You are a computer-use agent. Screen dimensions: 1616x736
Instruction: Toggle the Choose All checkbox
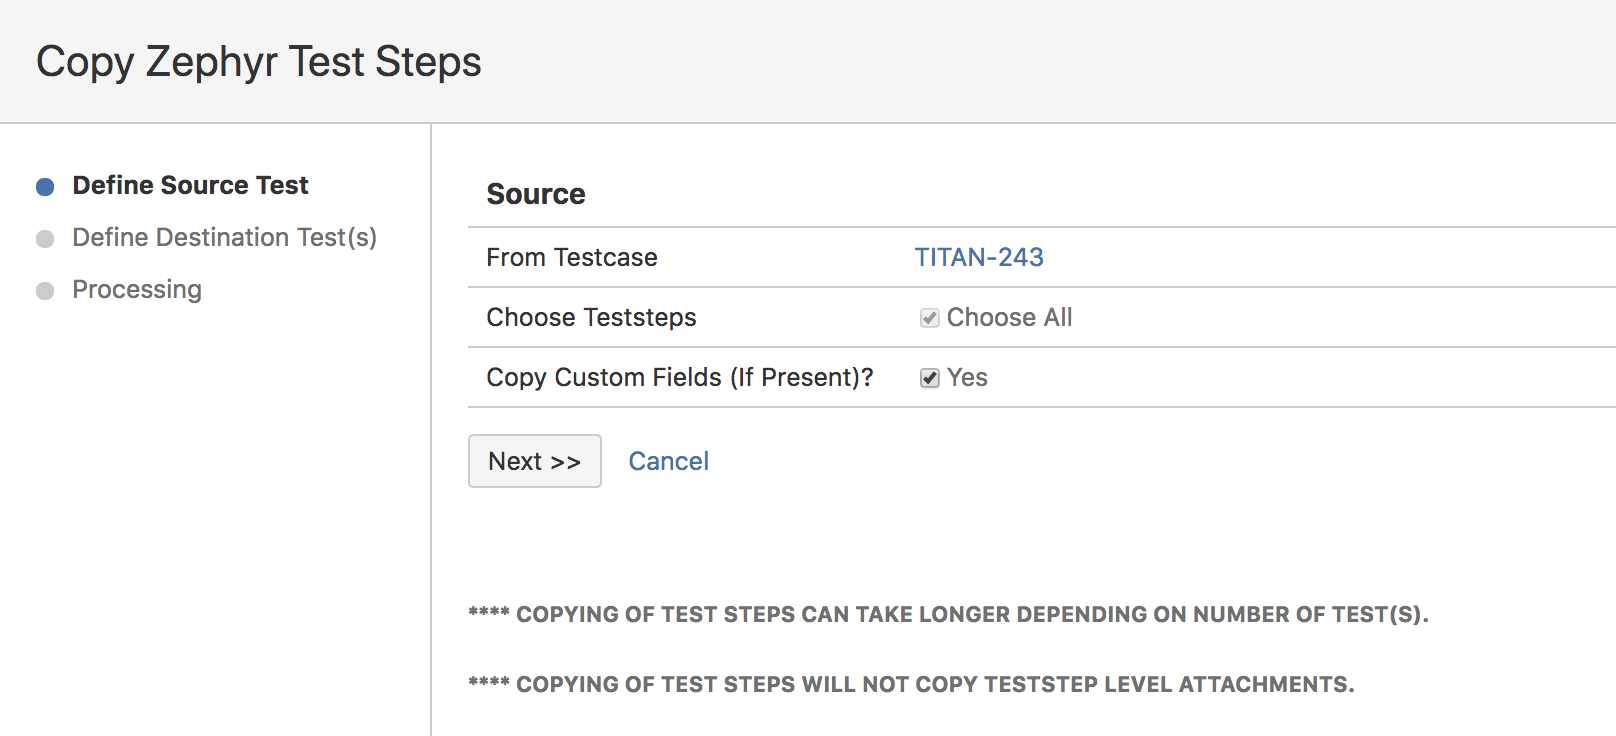(x=928, y=317)
